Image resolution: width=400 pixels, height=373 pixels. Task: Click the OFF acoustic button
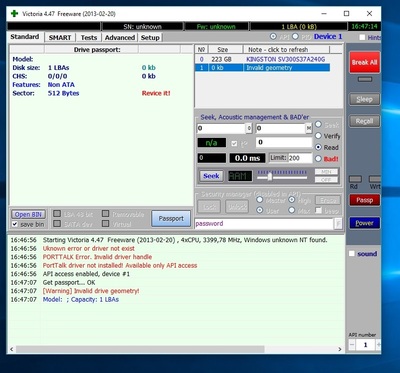pos(326,180)
